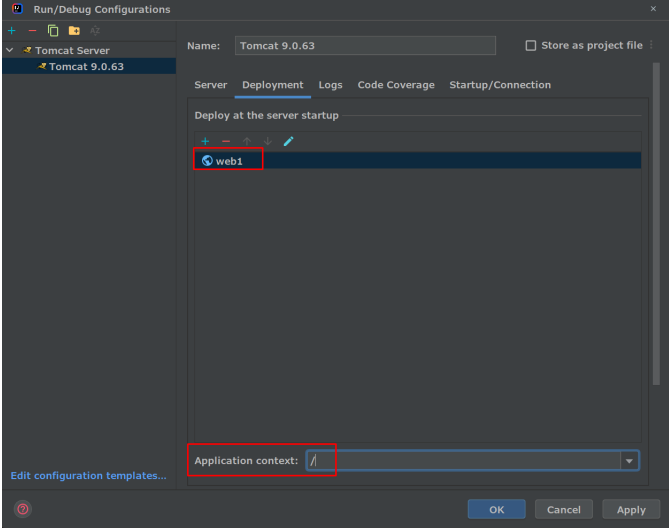Focus the Name input field
The height and width of the screenshot is (528, 669).
365,46
